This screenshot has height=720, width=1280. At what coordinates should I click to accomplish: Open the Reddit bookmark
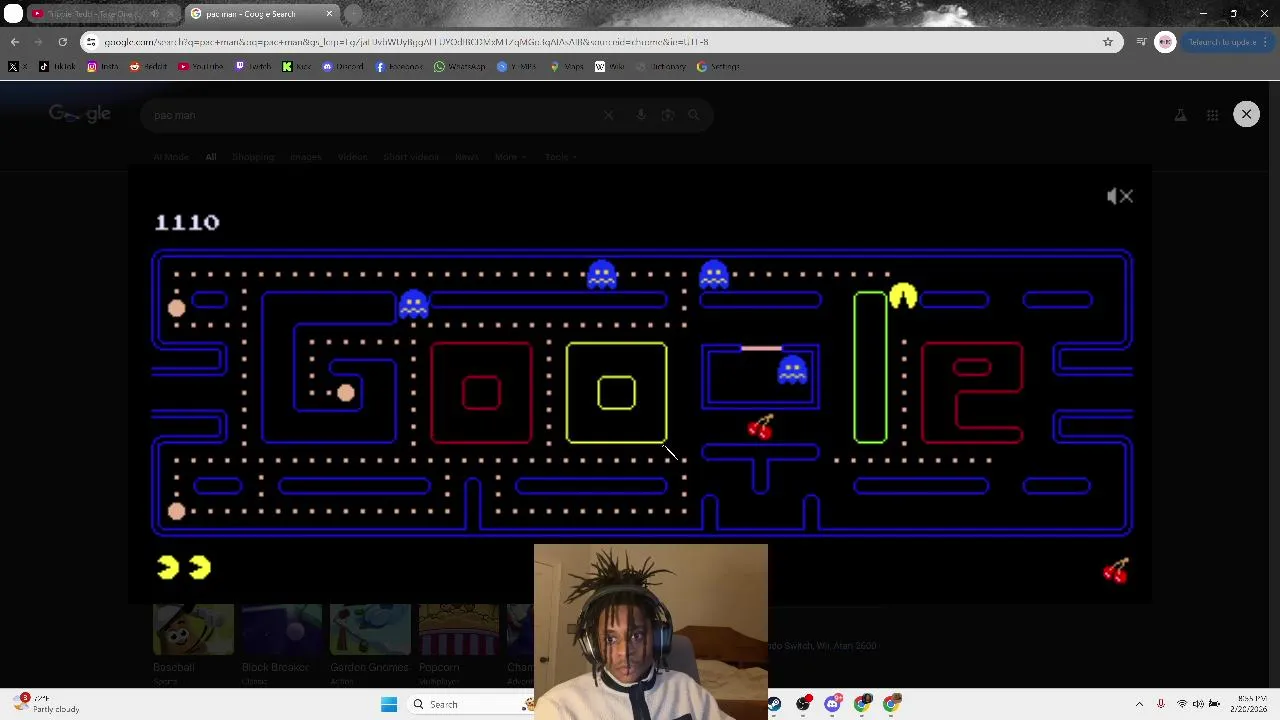149,67
